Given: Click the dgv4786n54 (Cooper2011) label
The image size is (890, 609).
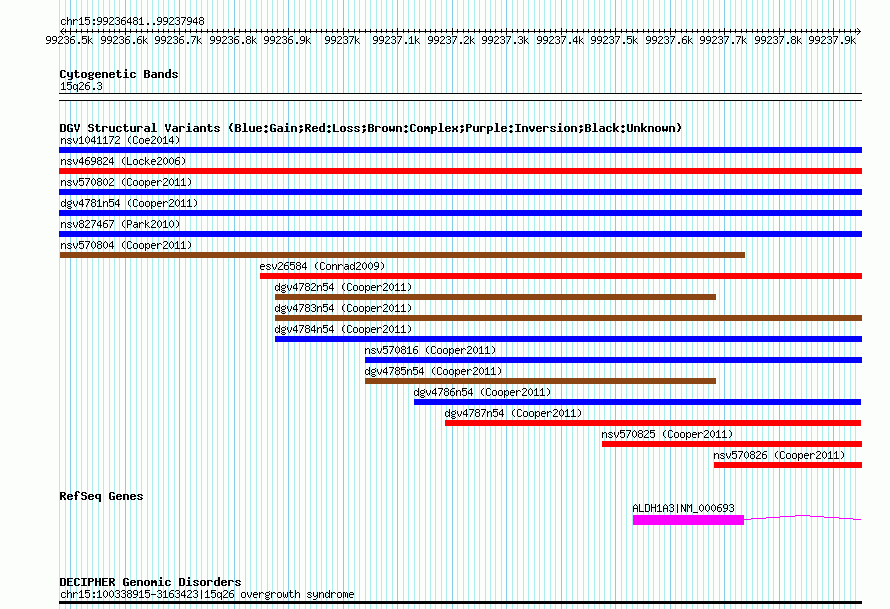Looking at the screenshot, I should coord(482,392).
